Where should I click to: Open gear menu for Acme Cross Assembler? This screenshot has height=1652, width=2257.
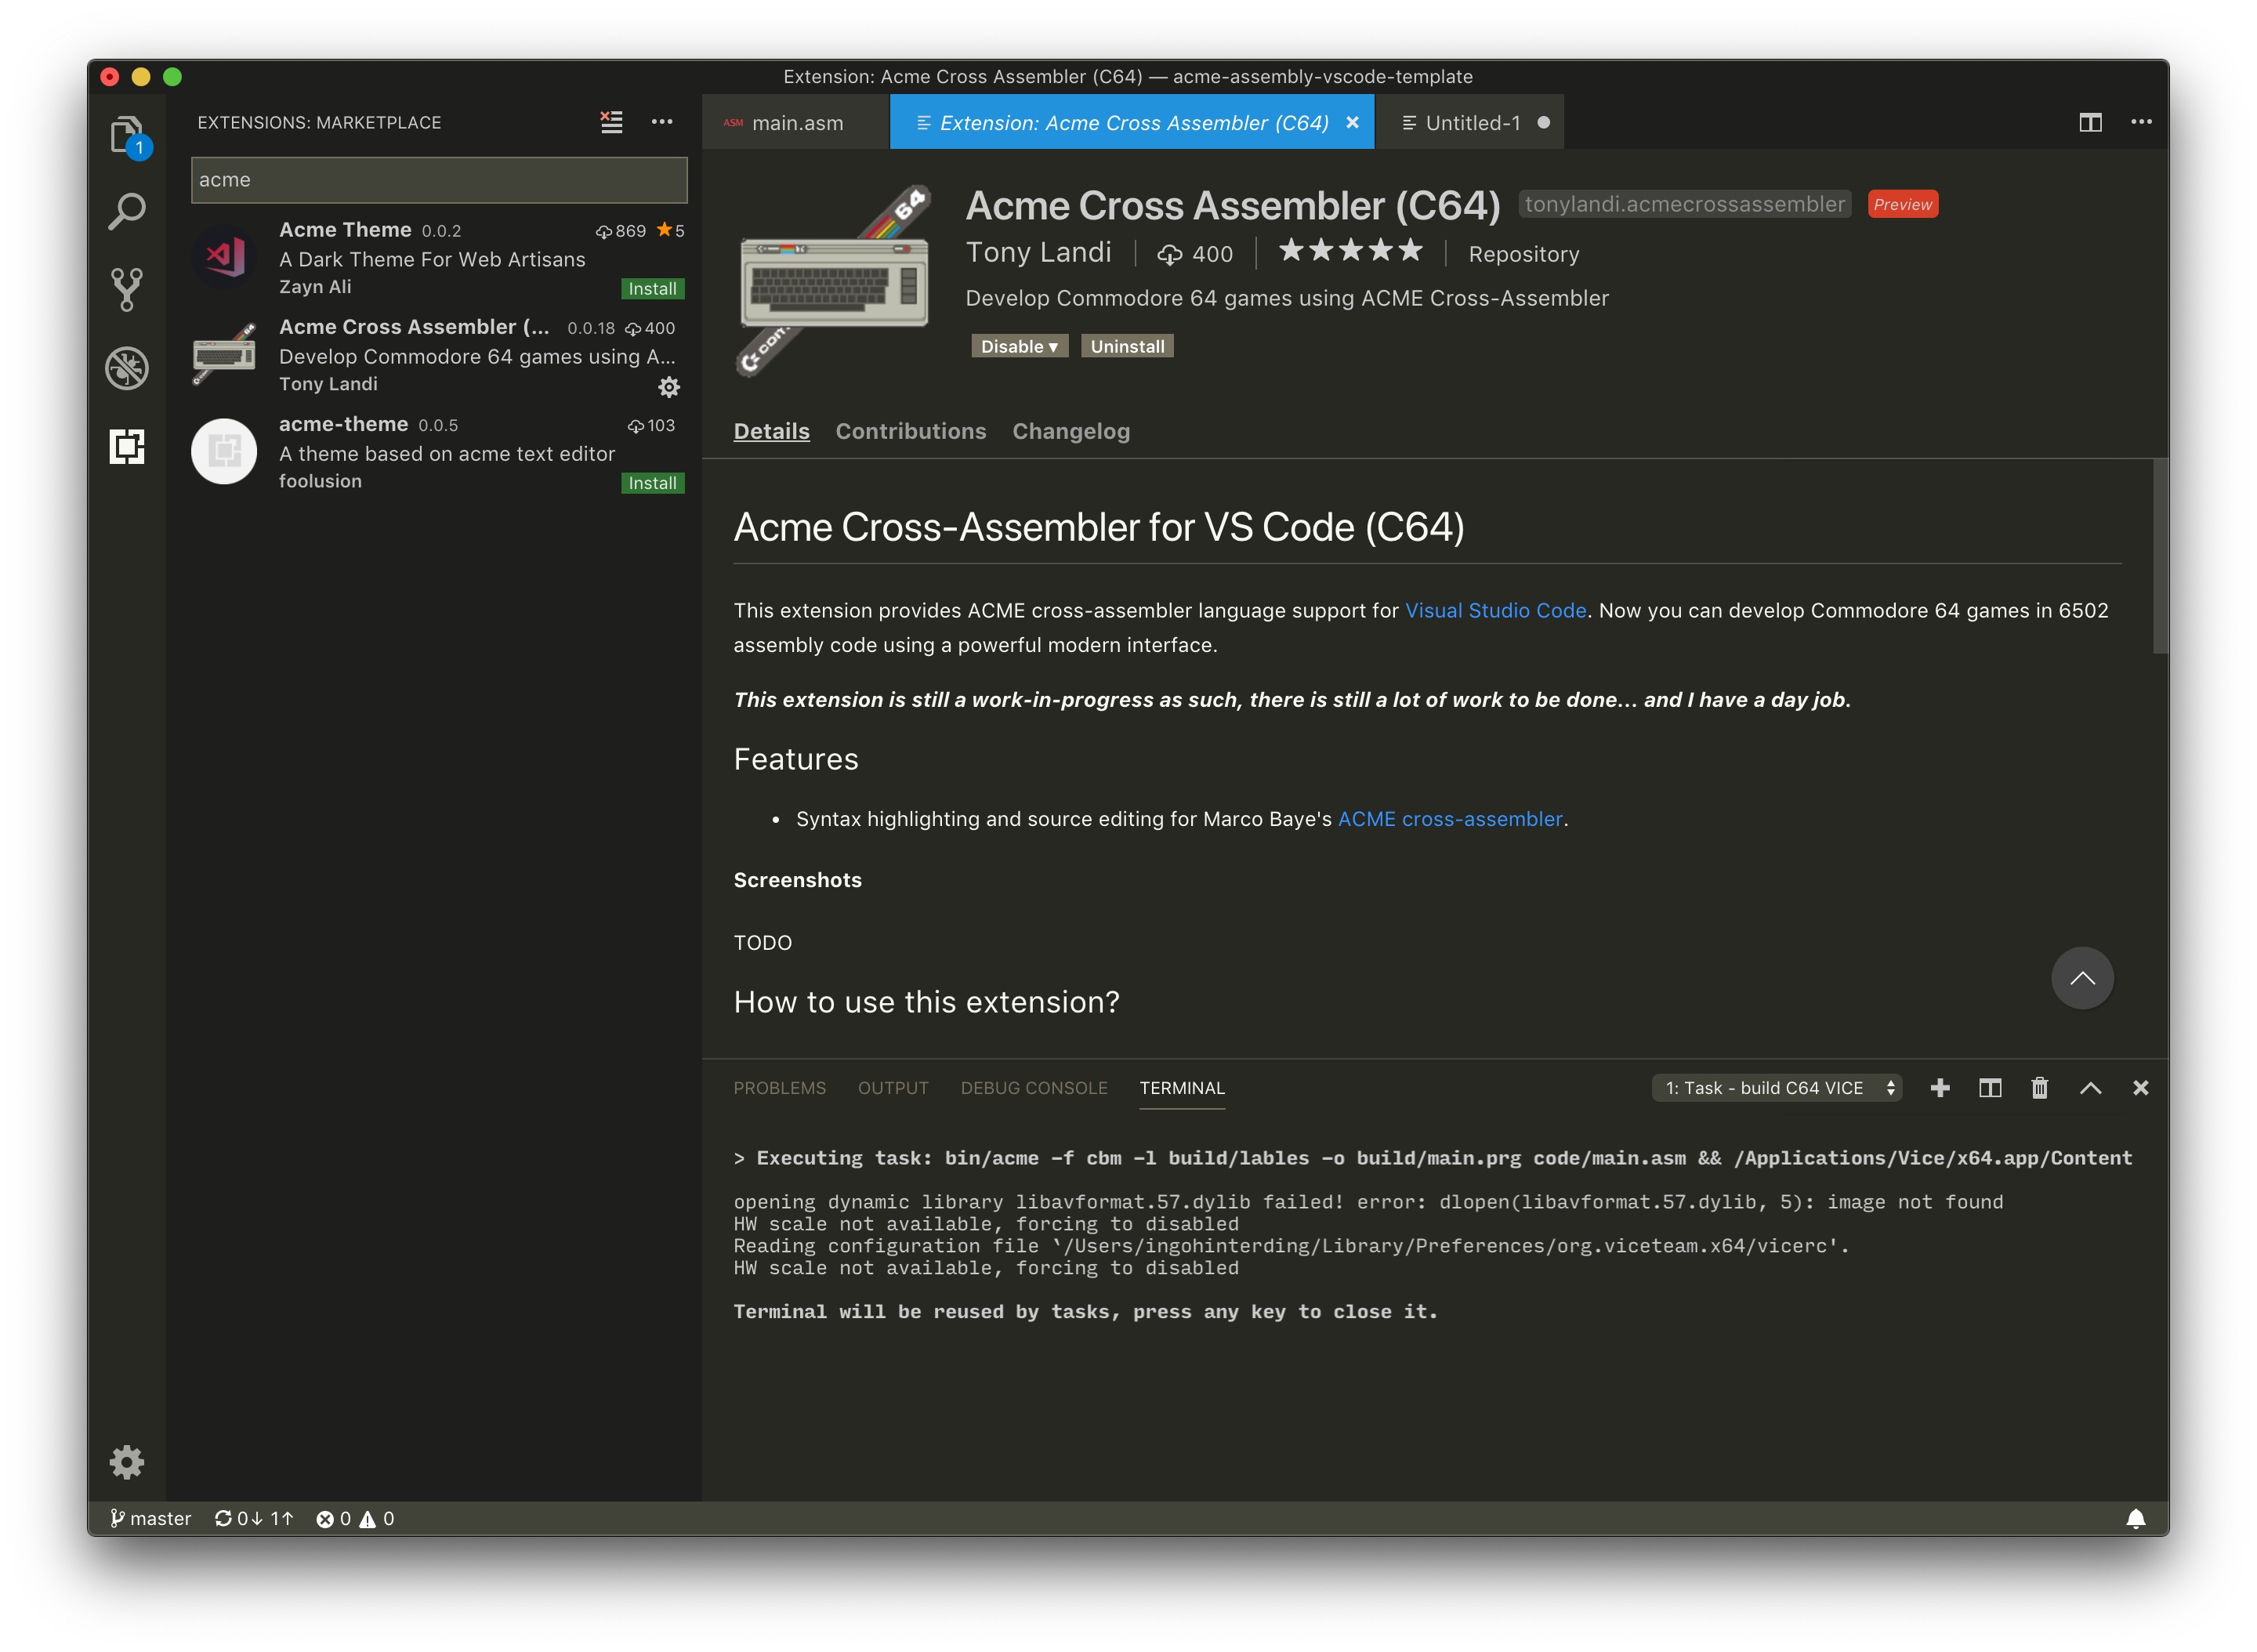coord(669,387)
